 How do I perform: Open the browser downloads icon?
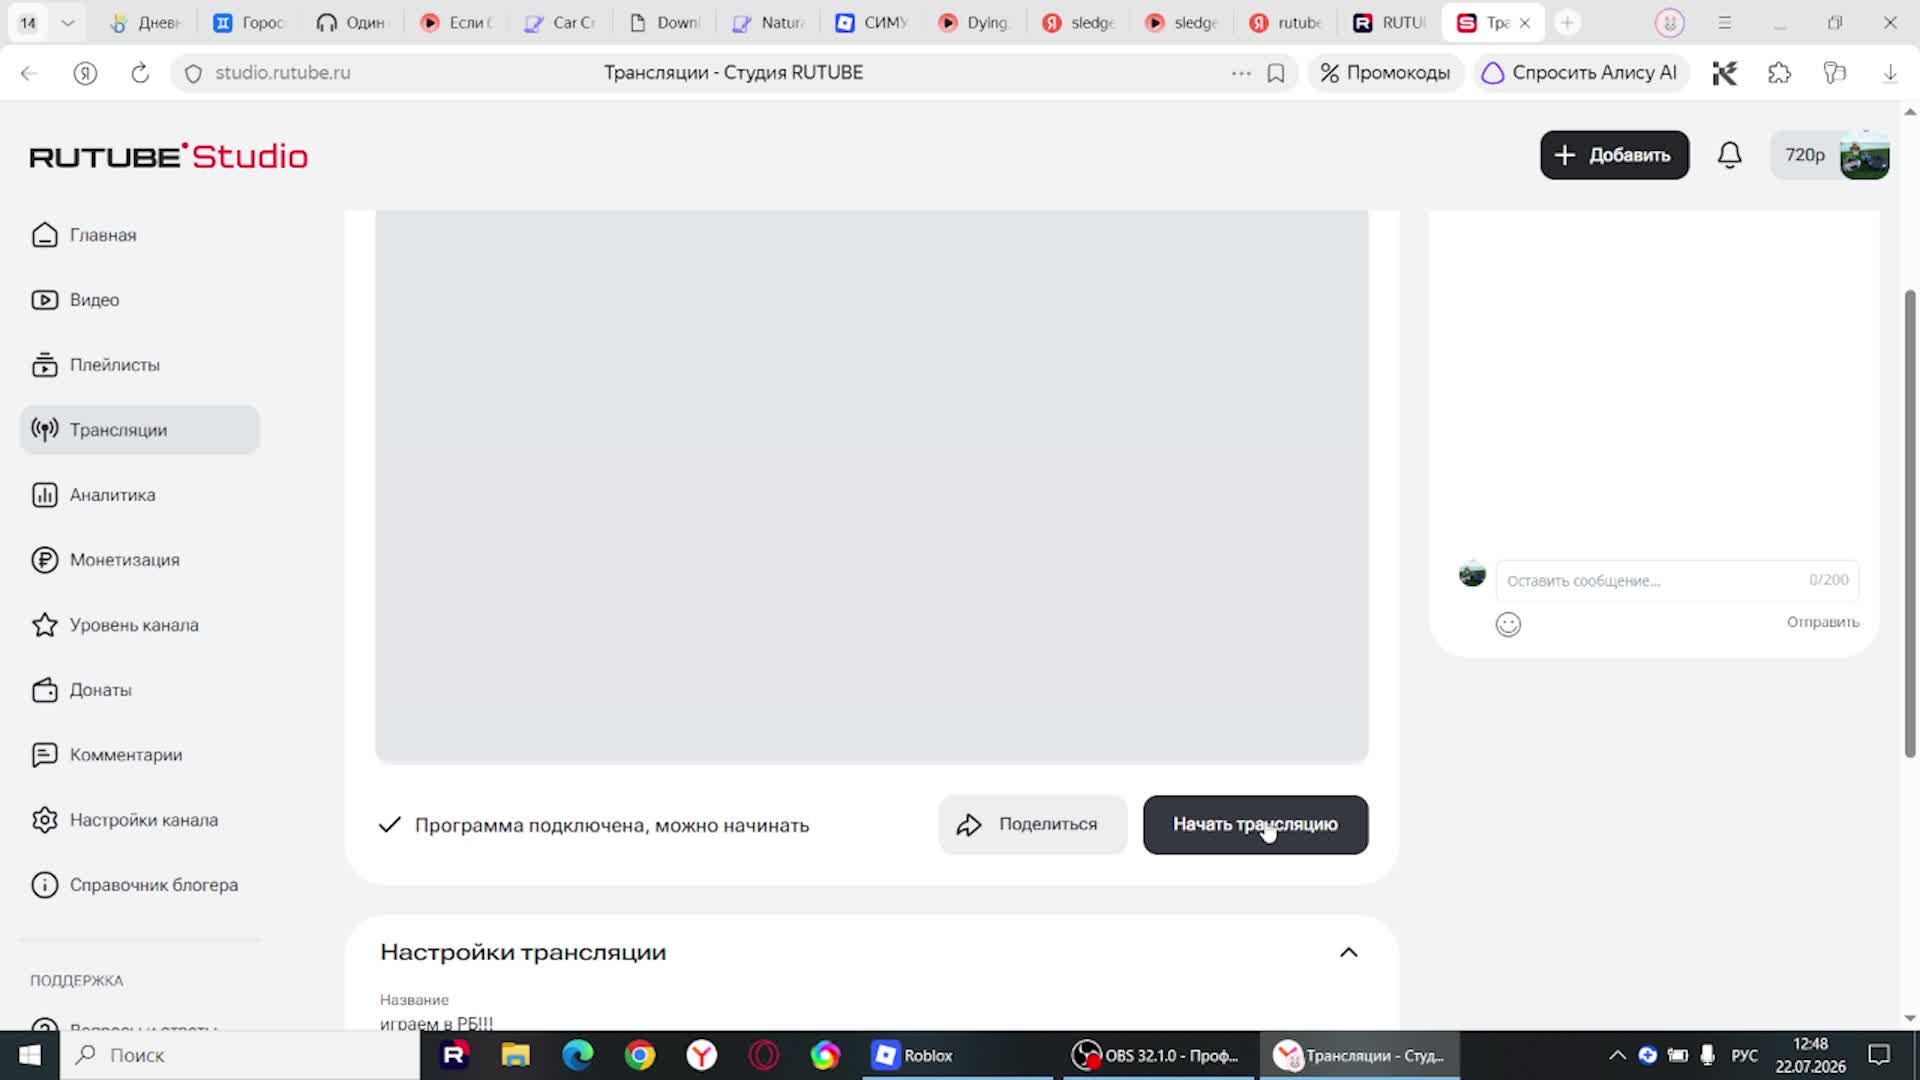1890,73
